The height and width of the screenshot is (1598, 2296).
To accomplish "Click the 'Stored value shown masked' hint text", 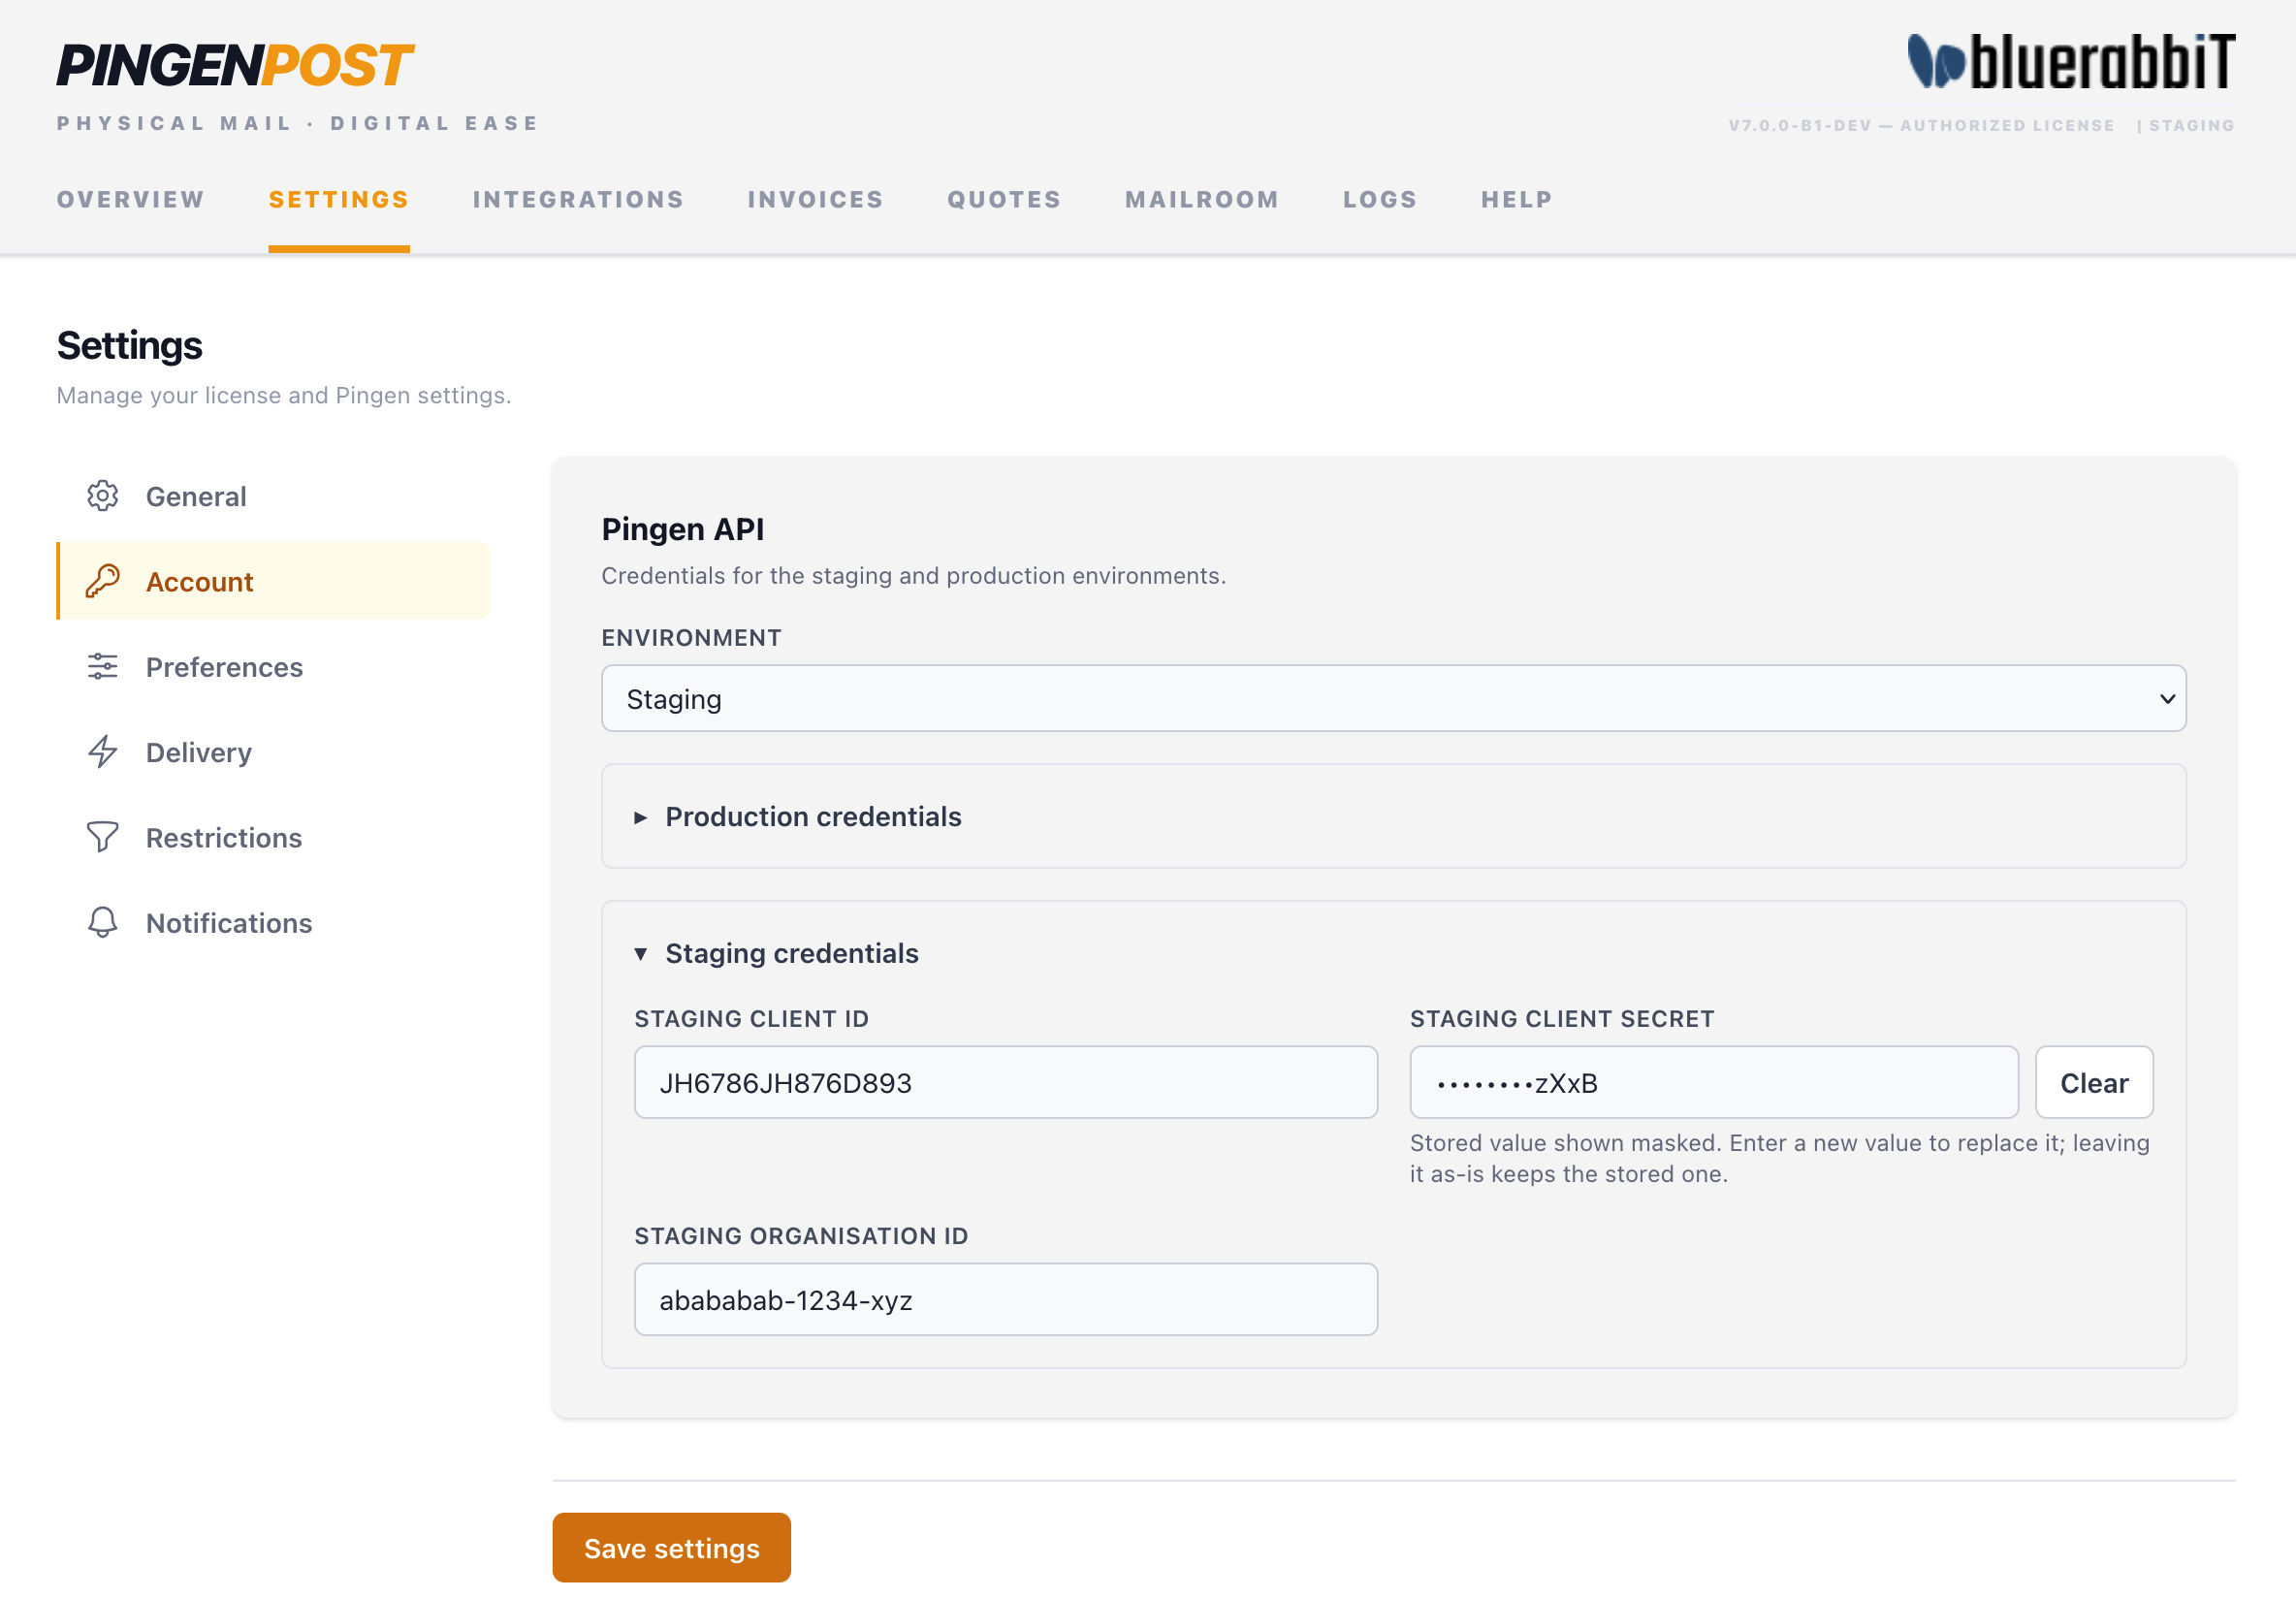I will 1780,1158.
